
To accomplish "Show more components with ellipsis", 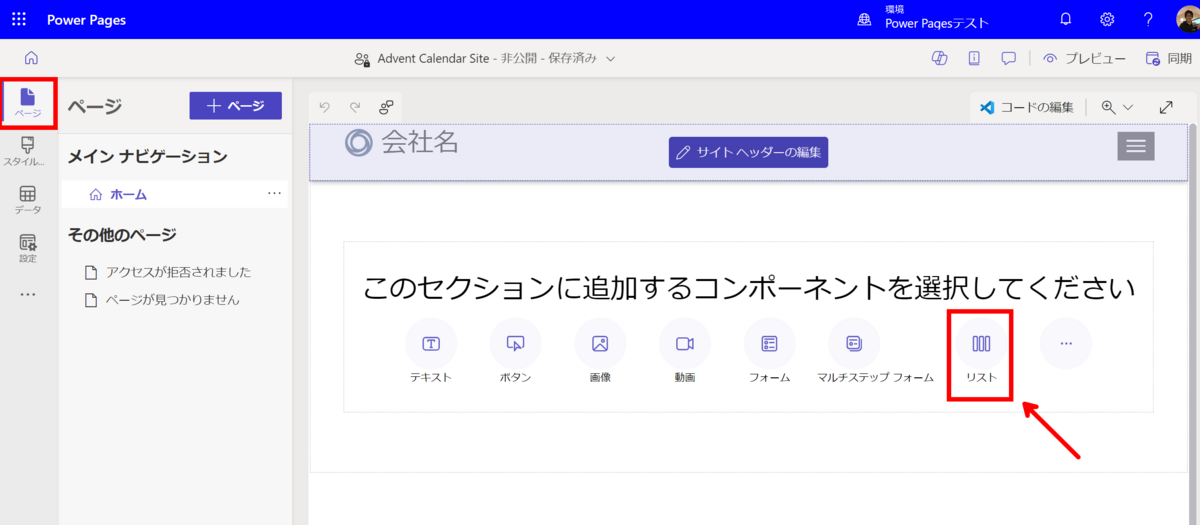I will [x=1066, y=343].
